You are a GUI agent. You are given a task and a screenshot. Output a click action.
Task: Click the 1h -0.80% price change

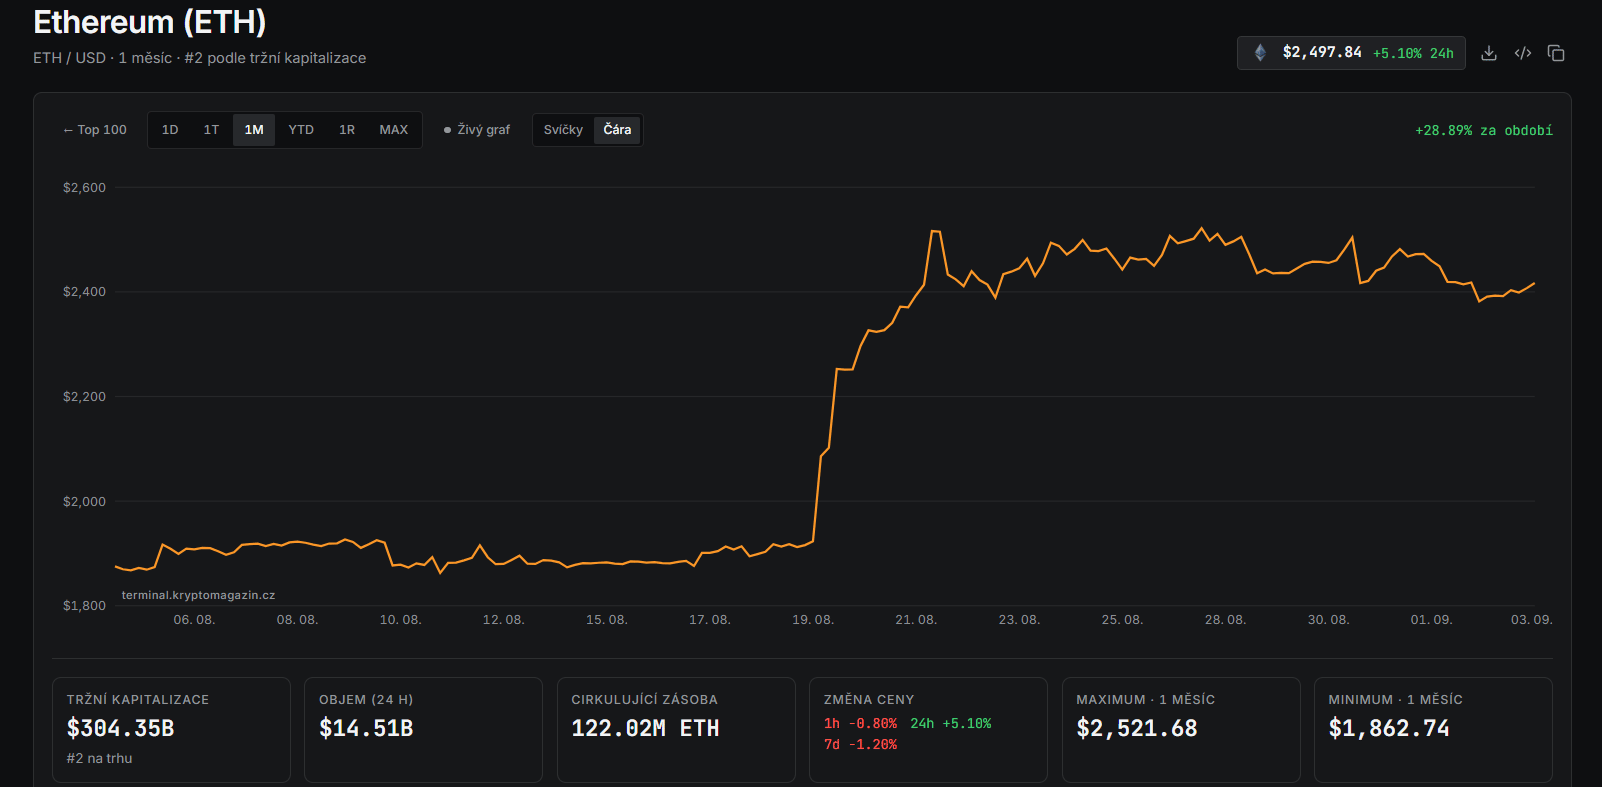coord(860,724)
